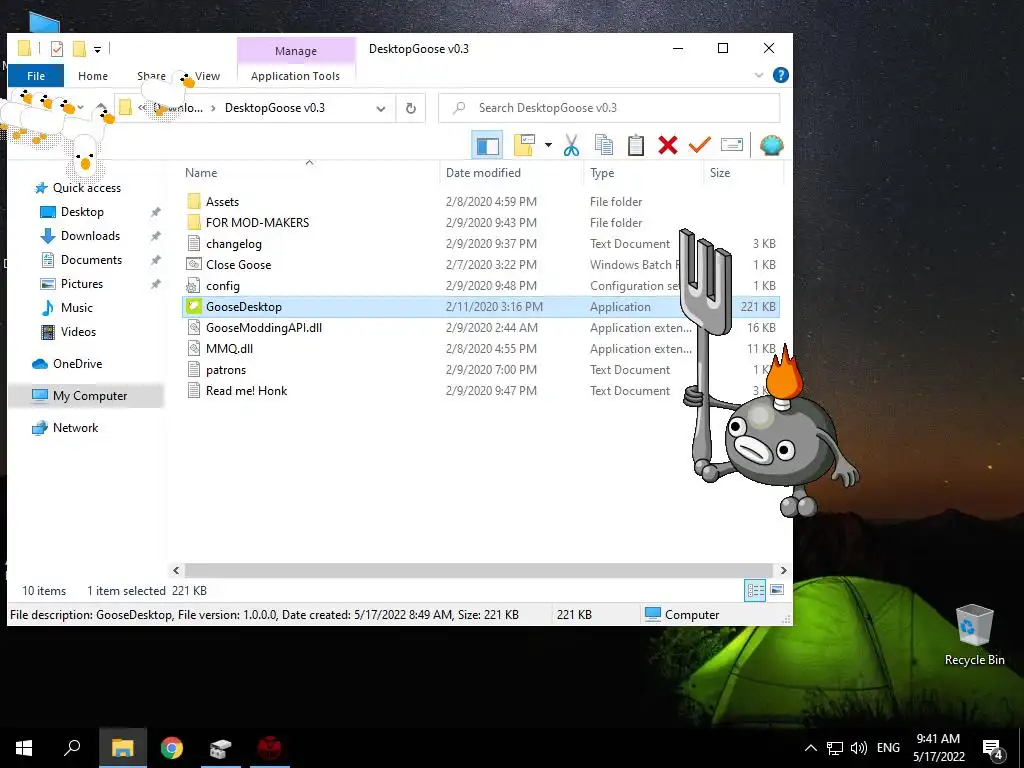Click the Cut scissors icon

(x=571, y=145)
